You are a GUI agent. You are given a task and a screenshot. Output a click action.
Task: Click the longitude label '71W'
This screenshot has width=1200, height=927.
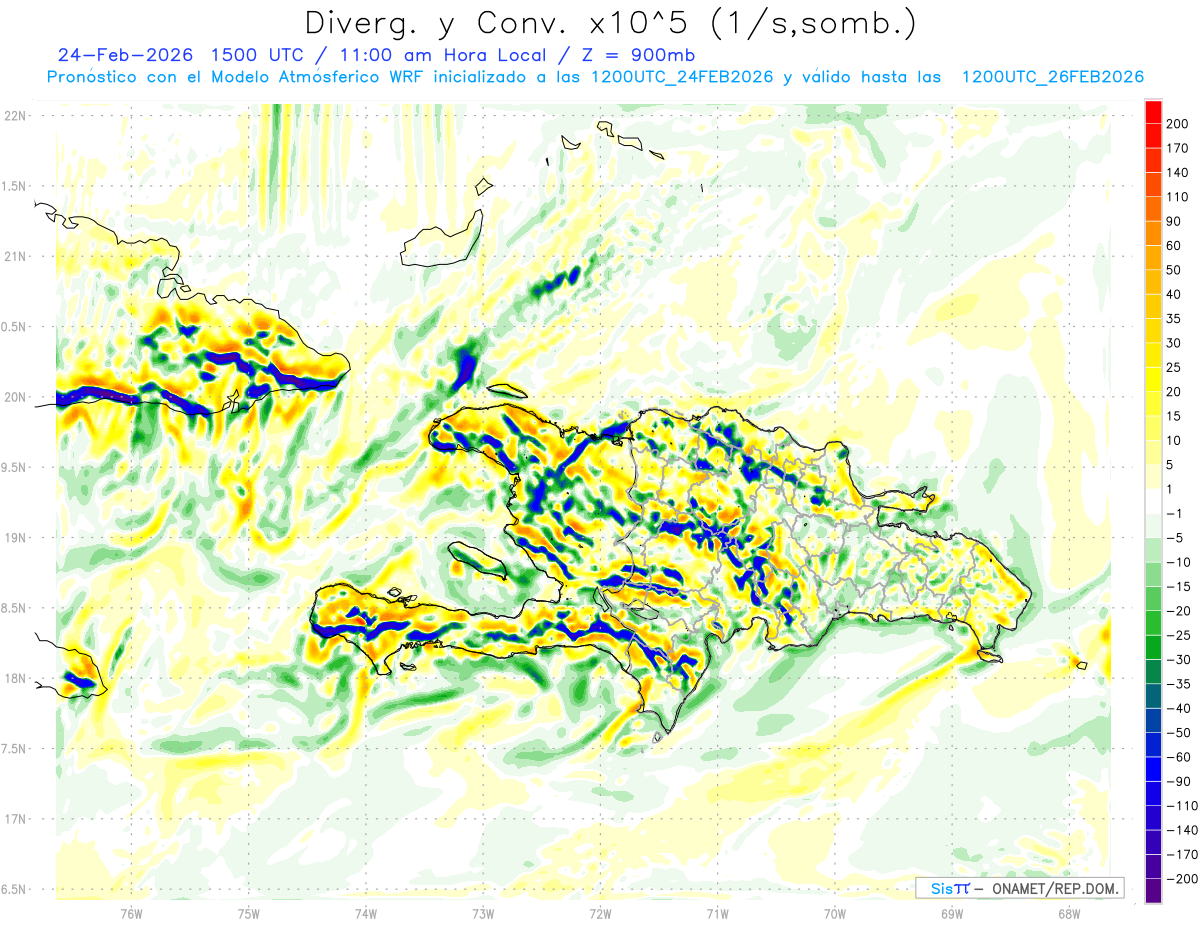pos(717,914)
